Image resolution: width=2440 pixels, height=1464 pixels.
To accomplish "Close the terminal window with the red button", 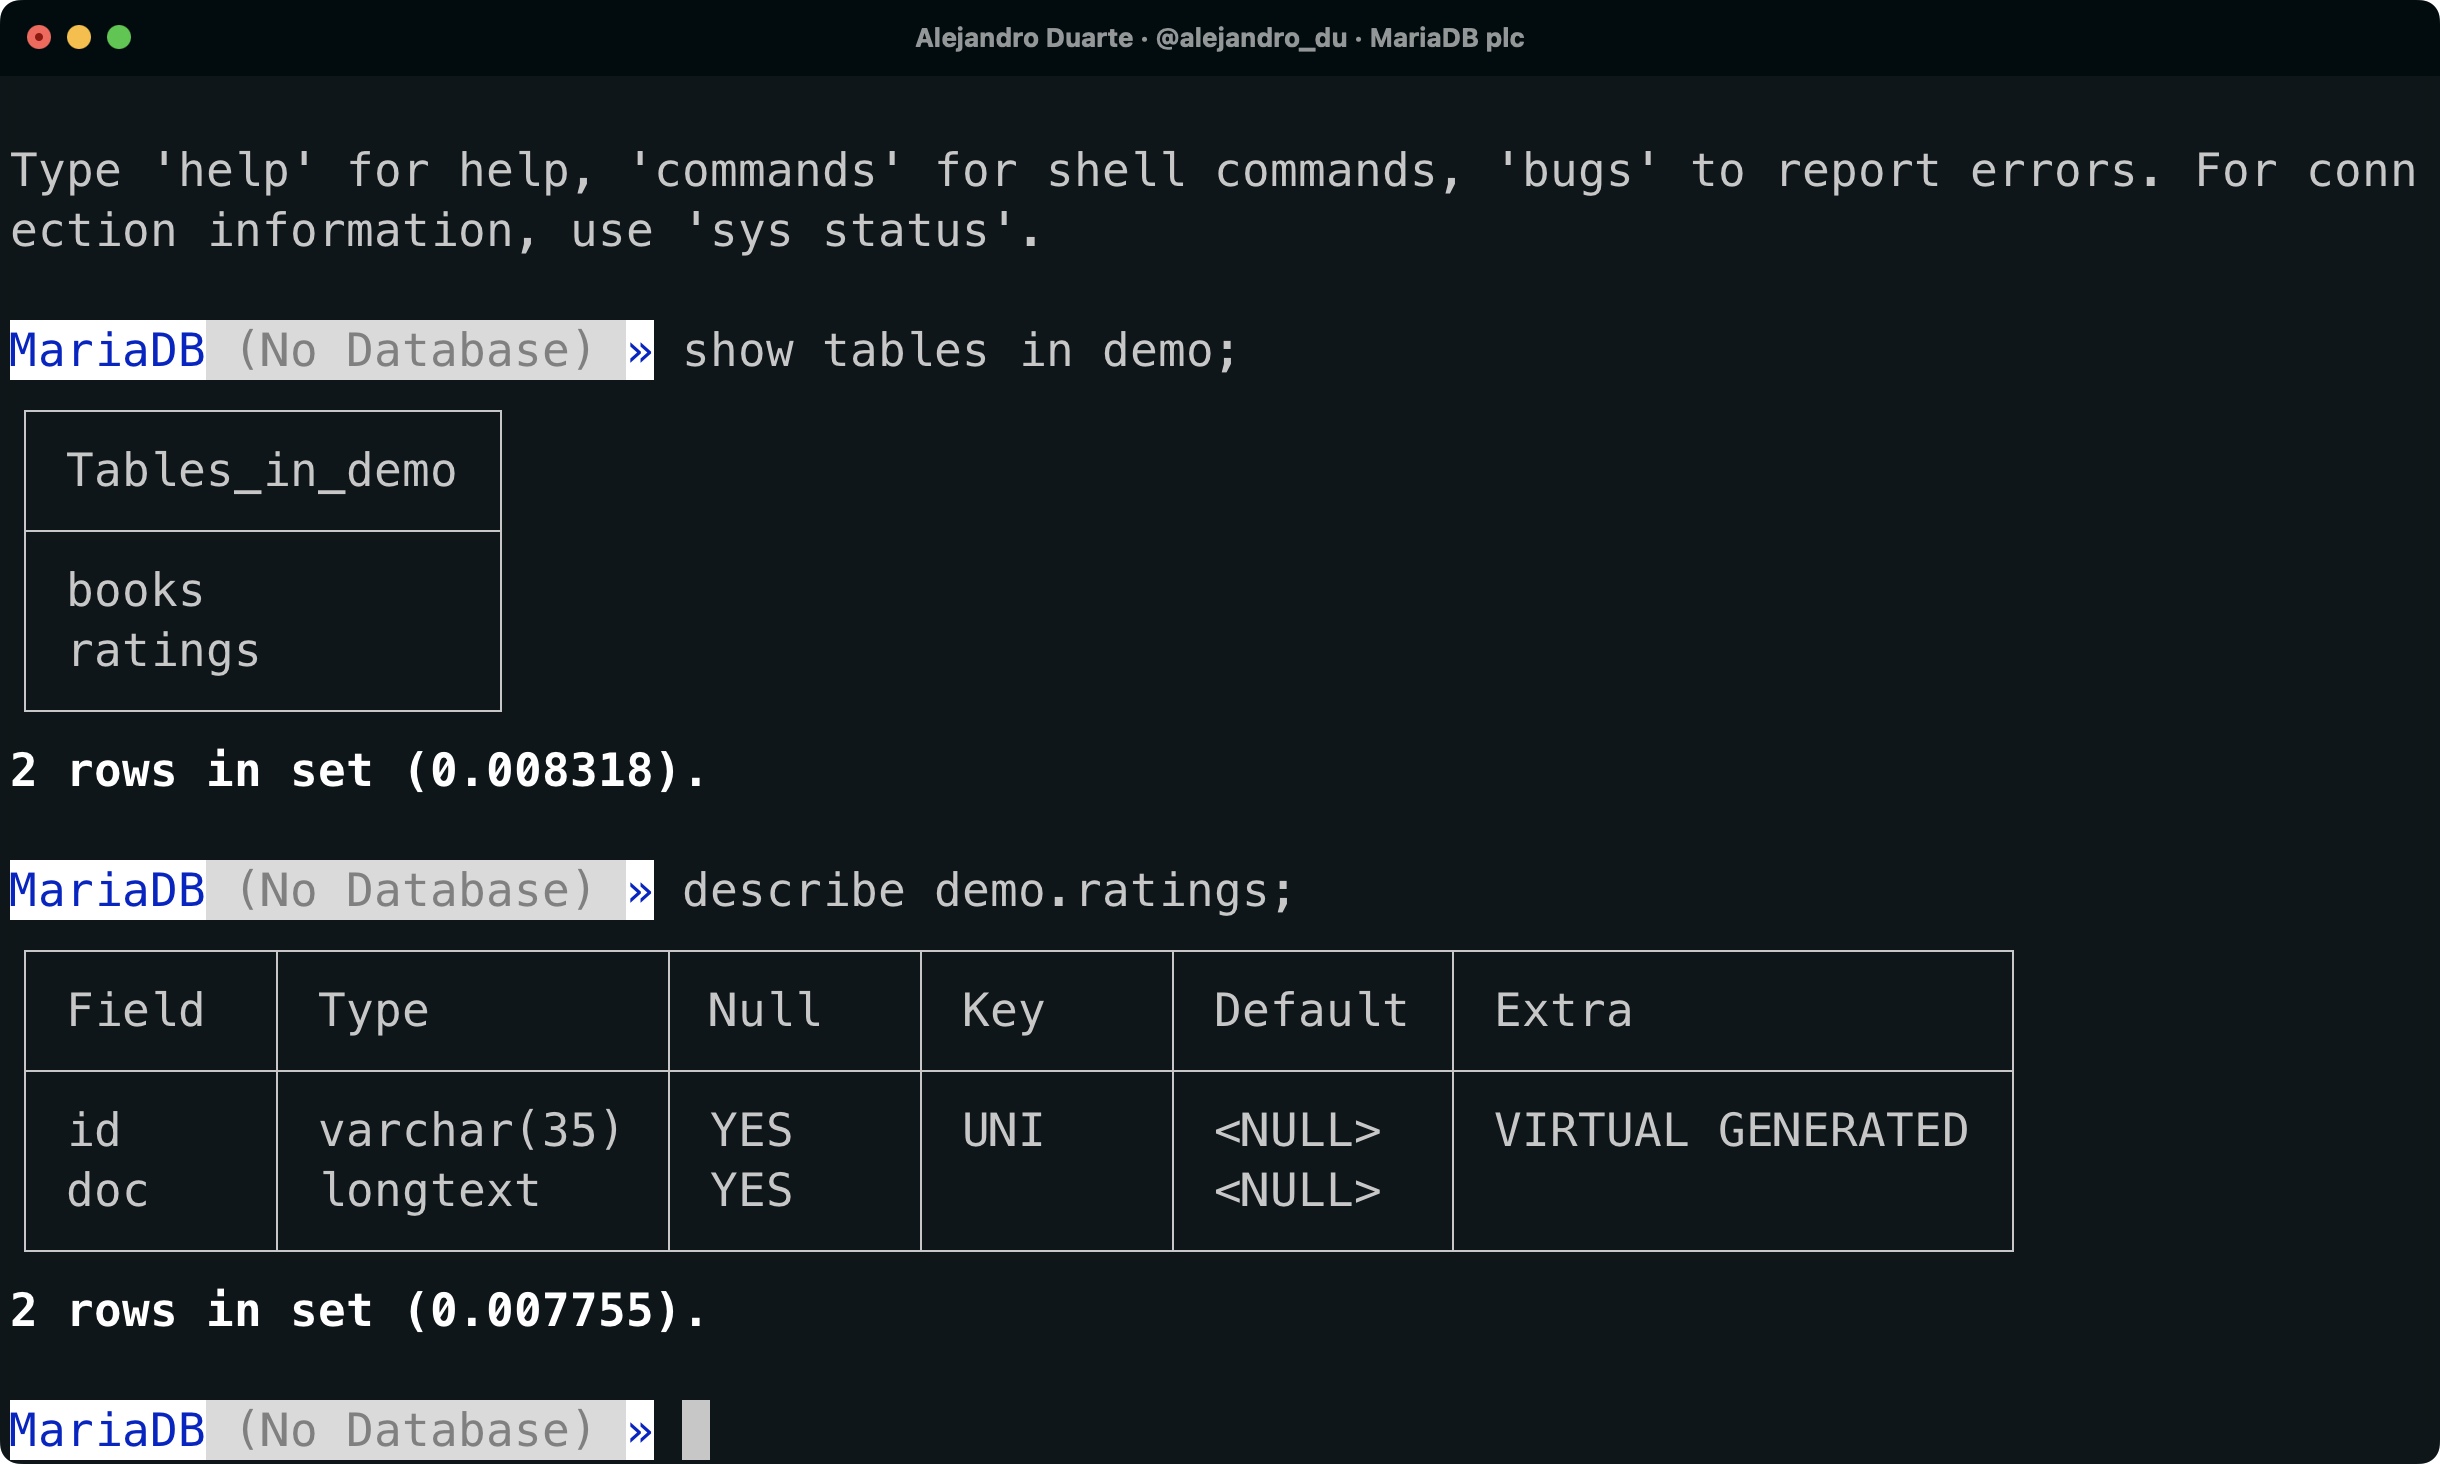I will click(39, 37).
